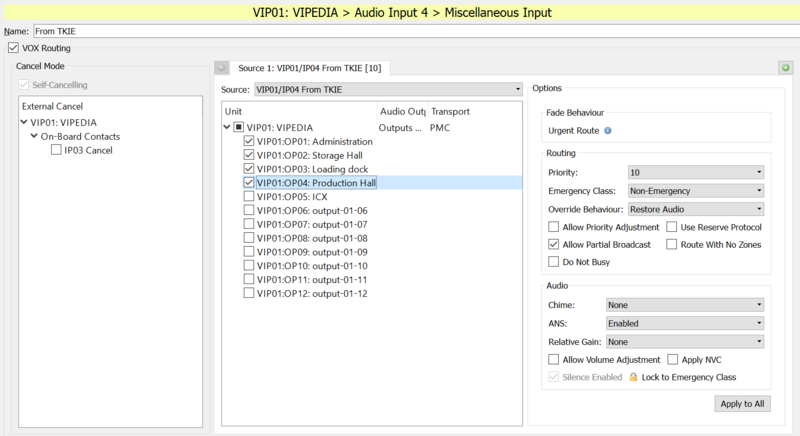The height and width of the screenshot is (436, 800).
Task: Enable the Do Not Busy option
Action: [554, 261]
